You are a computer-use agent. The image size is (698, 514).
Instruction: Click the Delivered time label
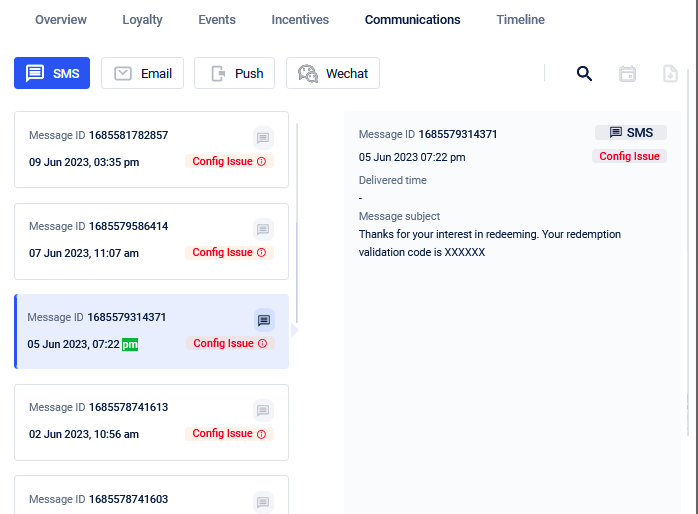(x=393, y=180)
